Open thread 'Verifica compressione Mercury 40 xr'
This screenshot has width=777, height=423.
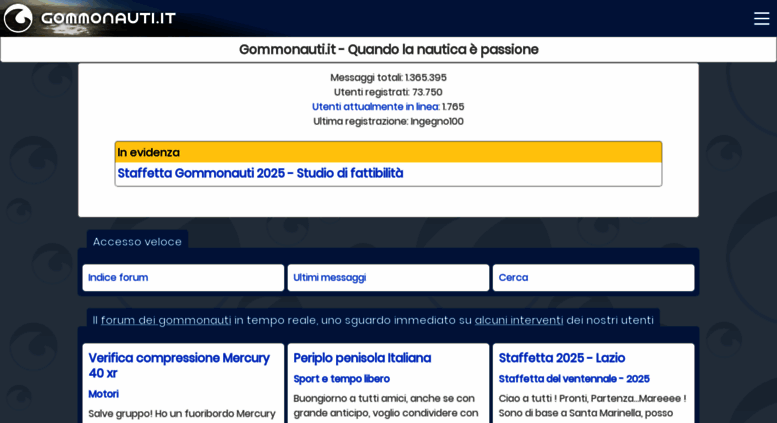[179, 365]
